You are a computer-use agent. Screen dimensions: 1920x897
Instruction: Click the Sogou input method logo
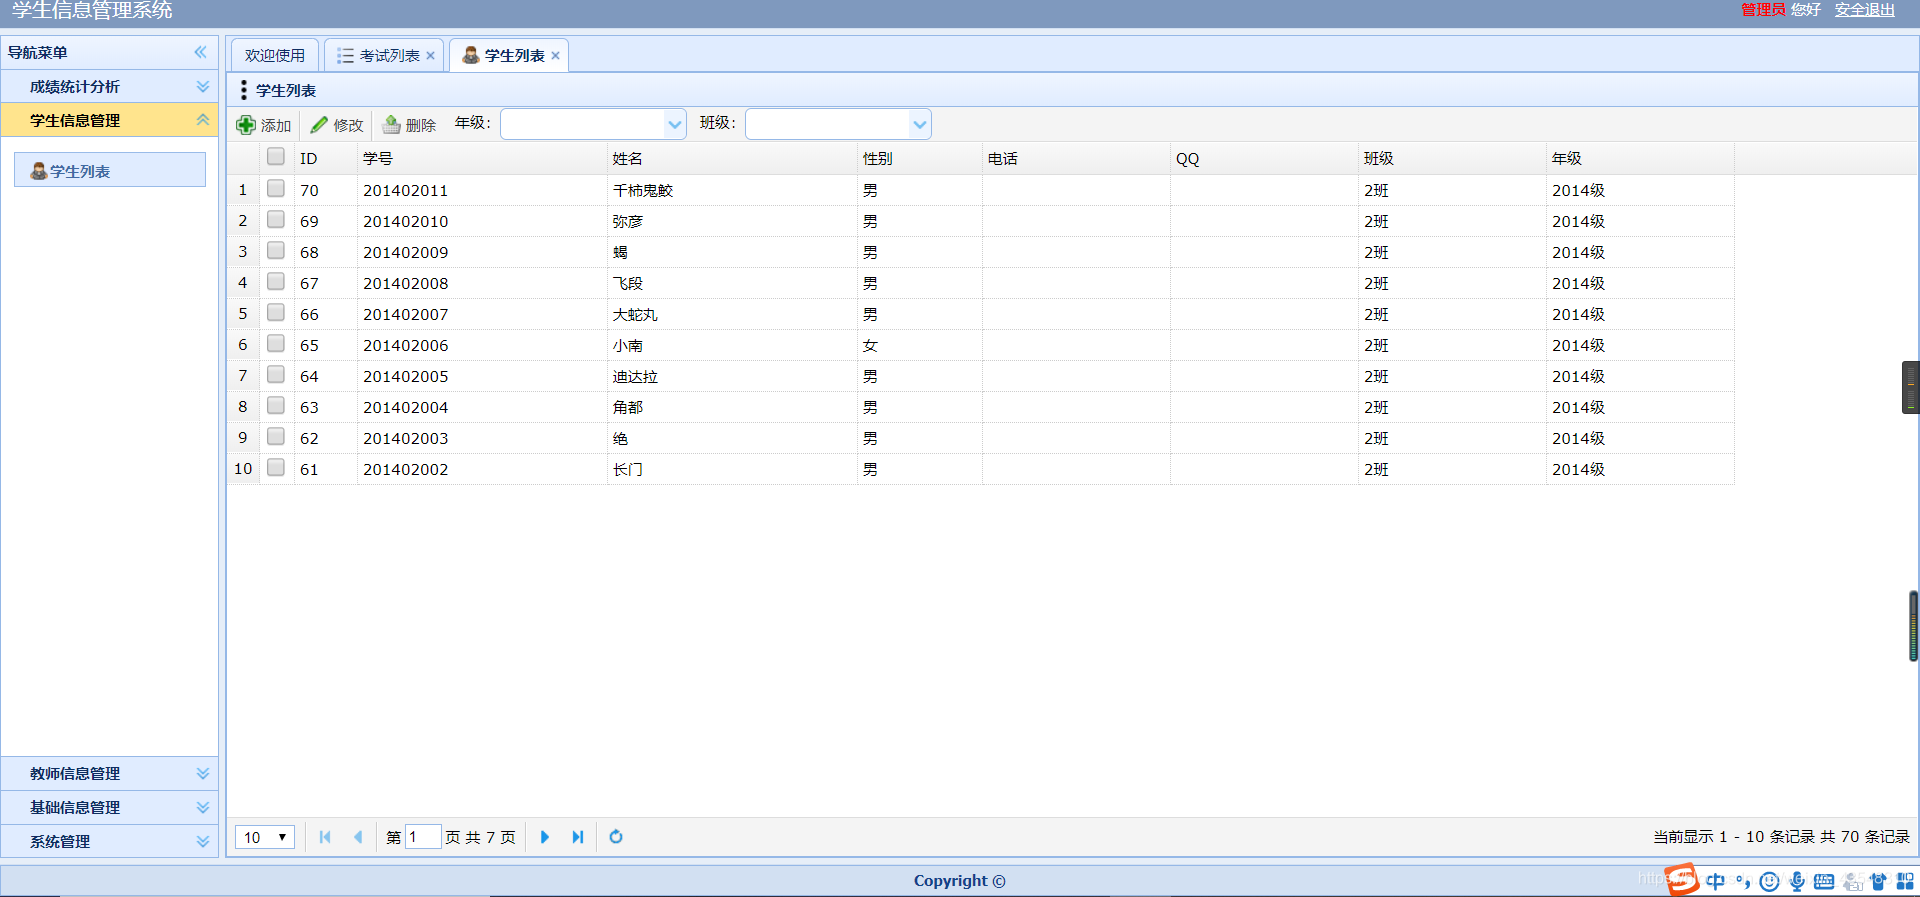pos(1682,879)
